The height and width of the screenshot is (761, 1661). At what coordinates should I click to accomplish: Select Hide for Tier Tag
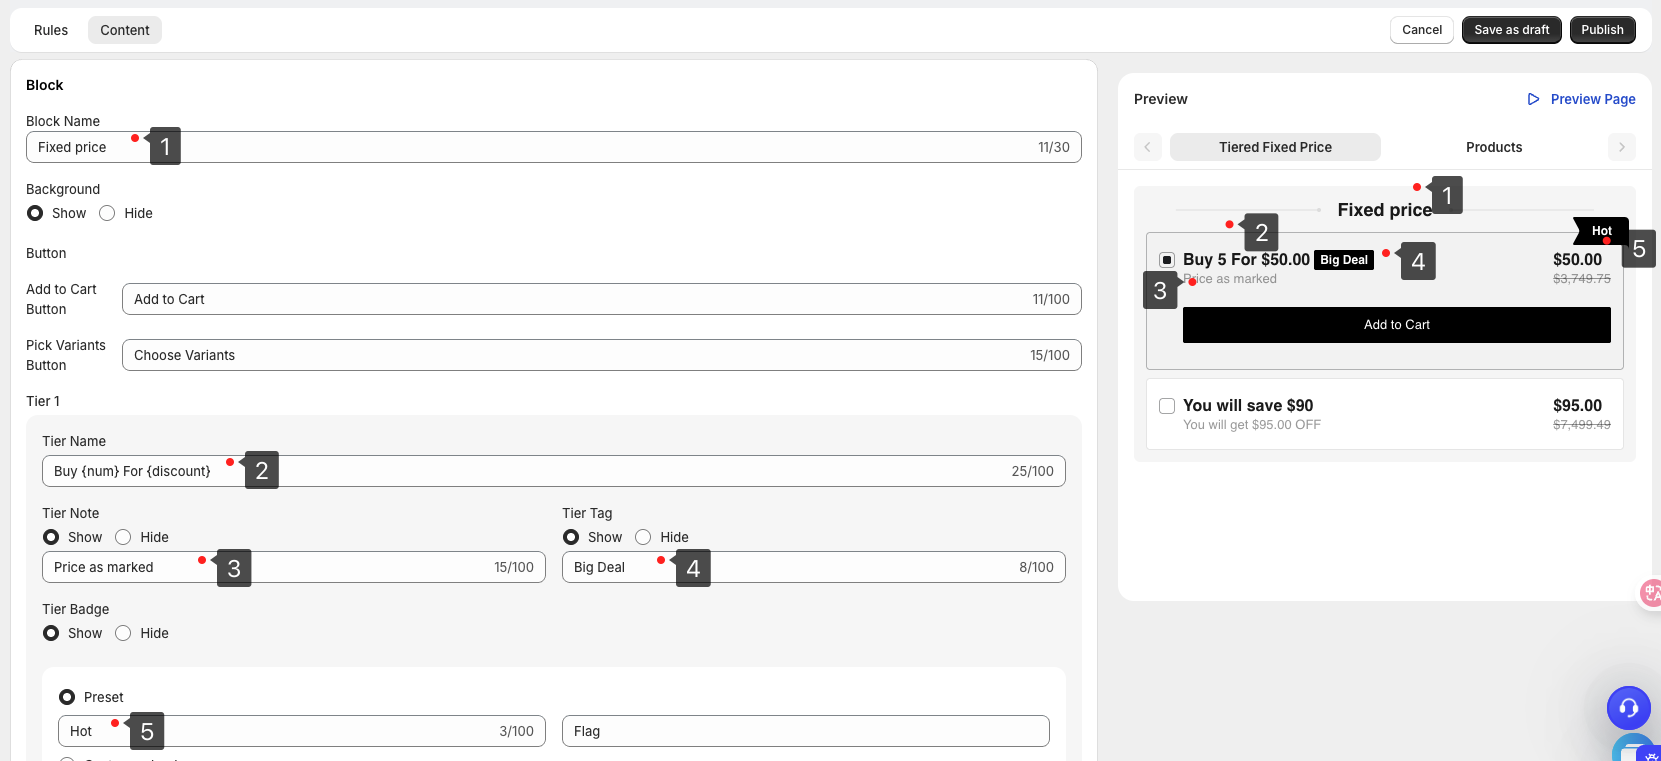point(644,537)
